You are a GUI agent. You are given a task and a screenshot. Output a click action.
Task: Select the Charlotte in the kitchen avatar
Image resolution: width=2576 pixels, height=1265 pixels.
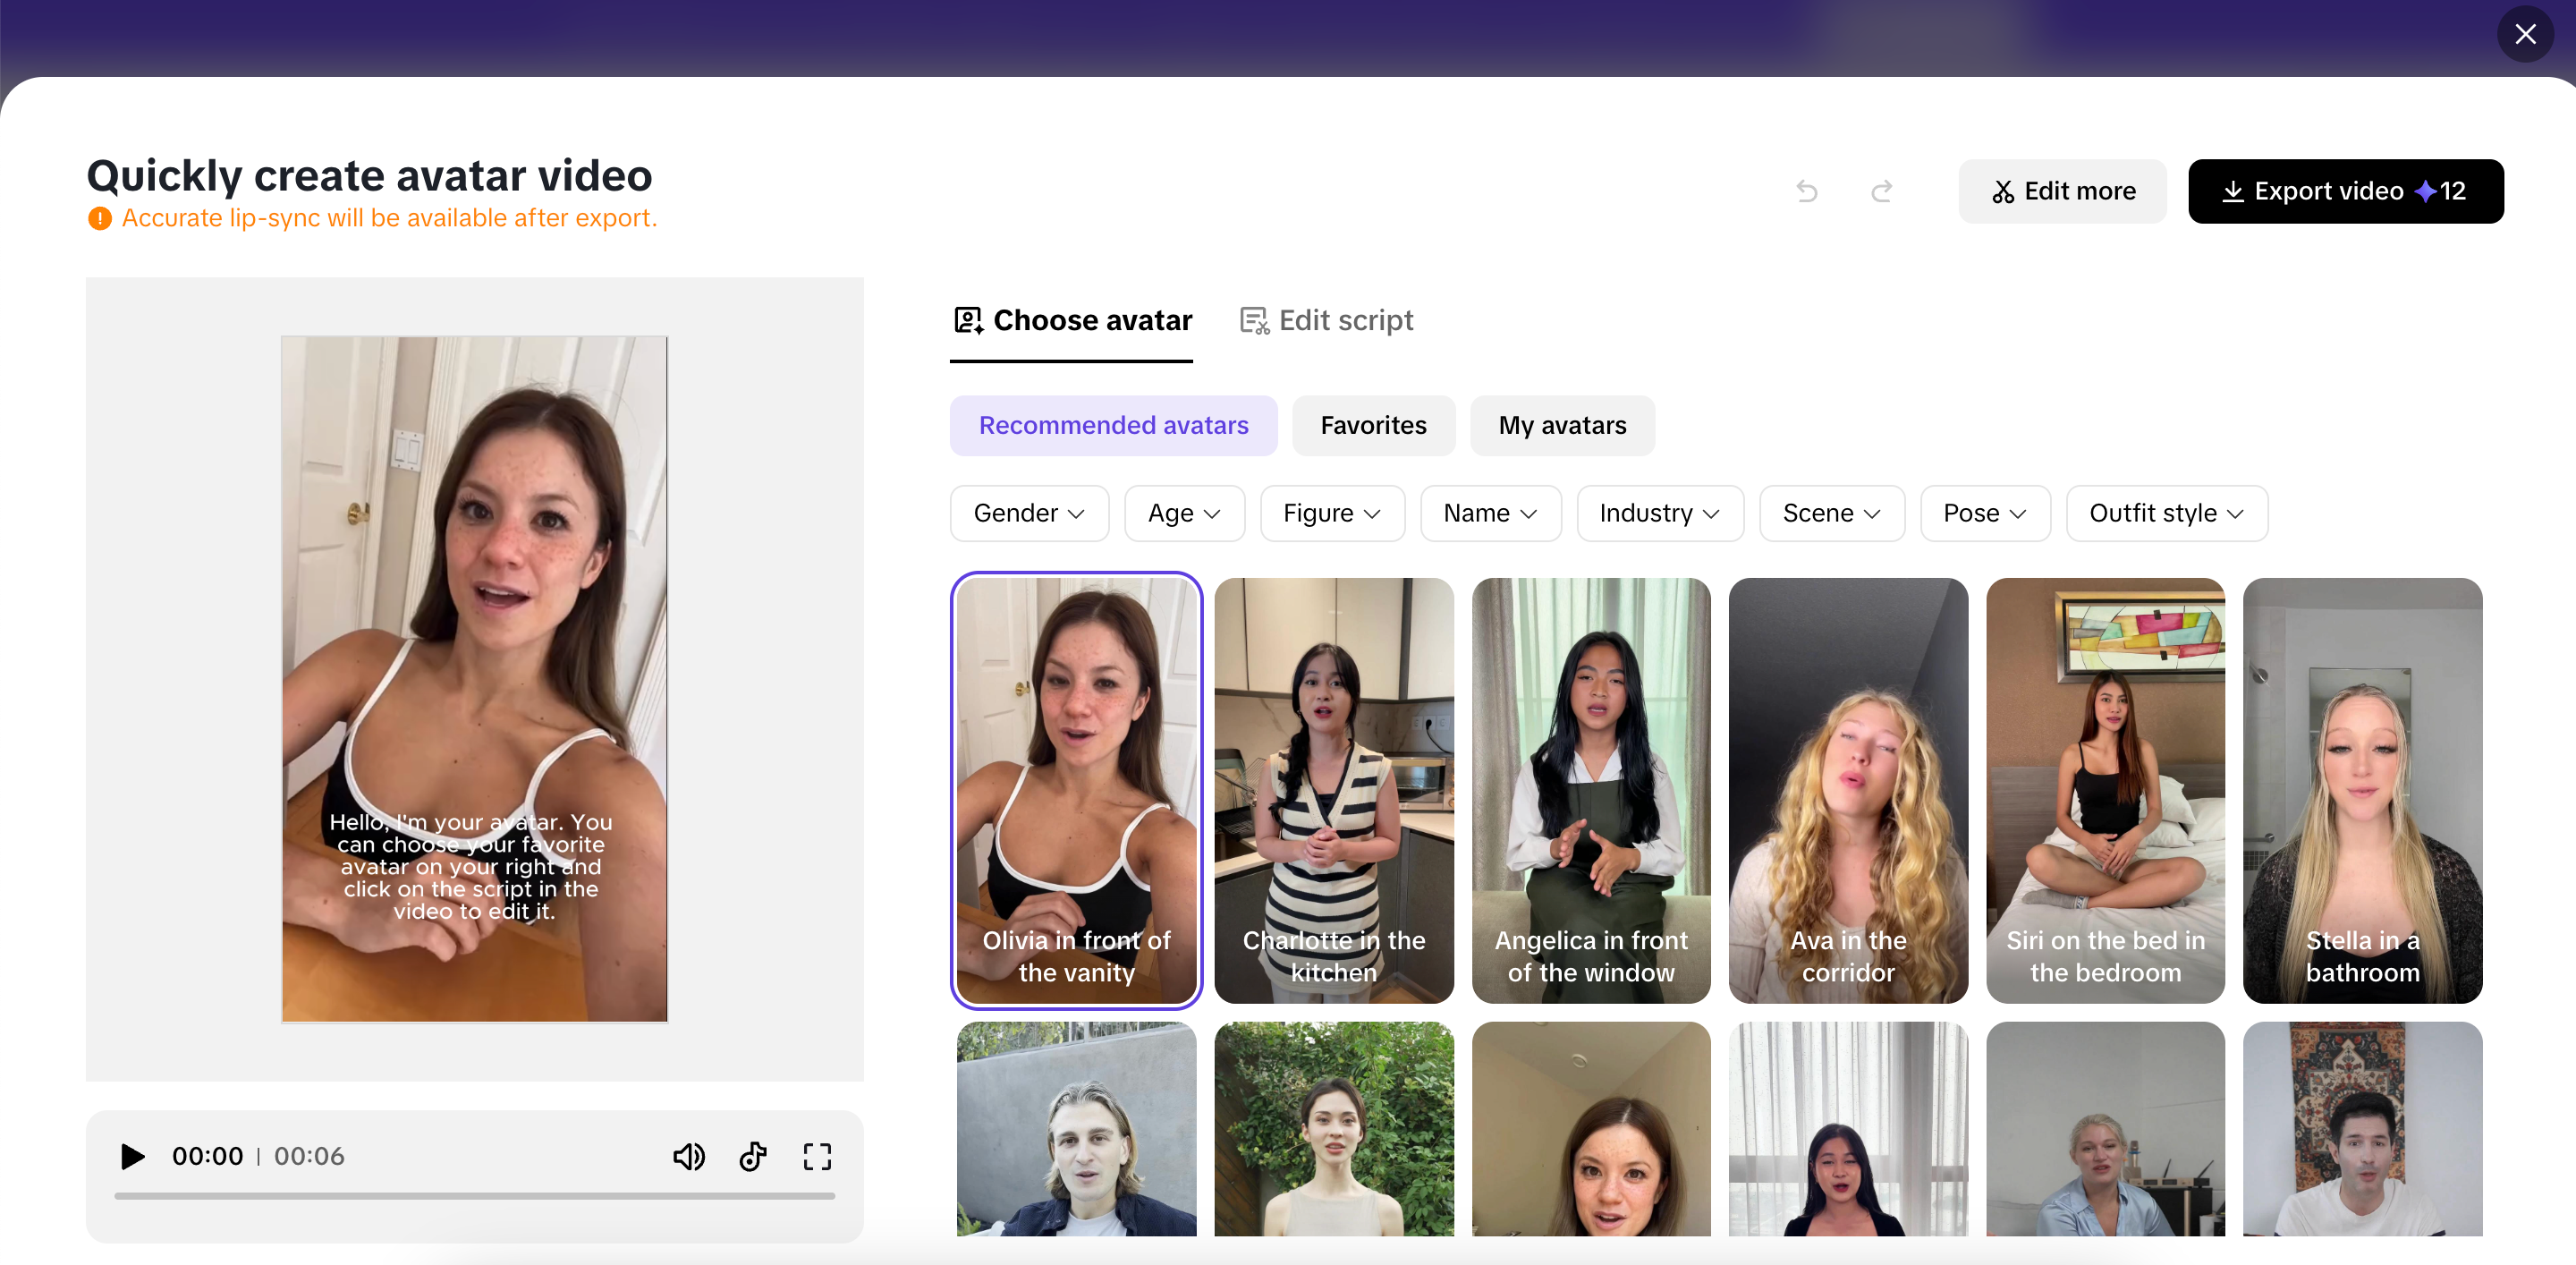point(1333,789)
